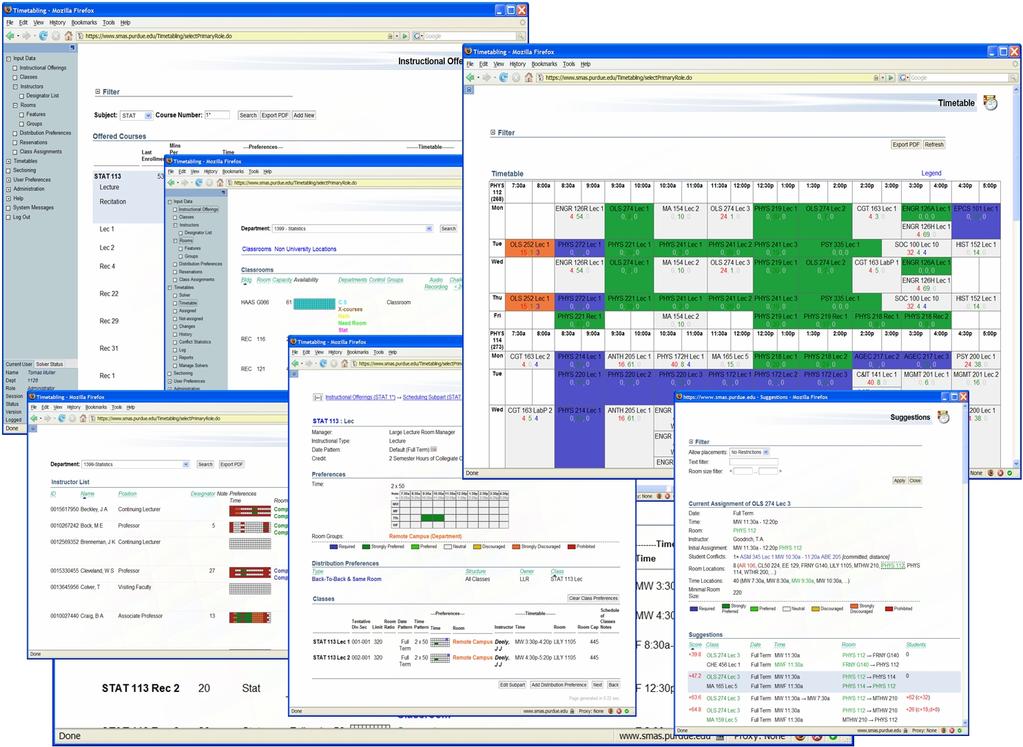Click Home icon in Instructional Offerings window
The image size is (1023, 747).
tap(69, 36)
